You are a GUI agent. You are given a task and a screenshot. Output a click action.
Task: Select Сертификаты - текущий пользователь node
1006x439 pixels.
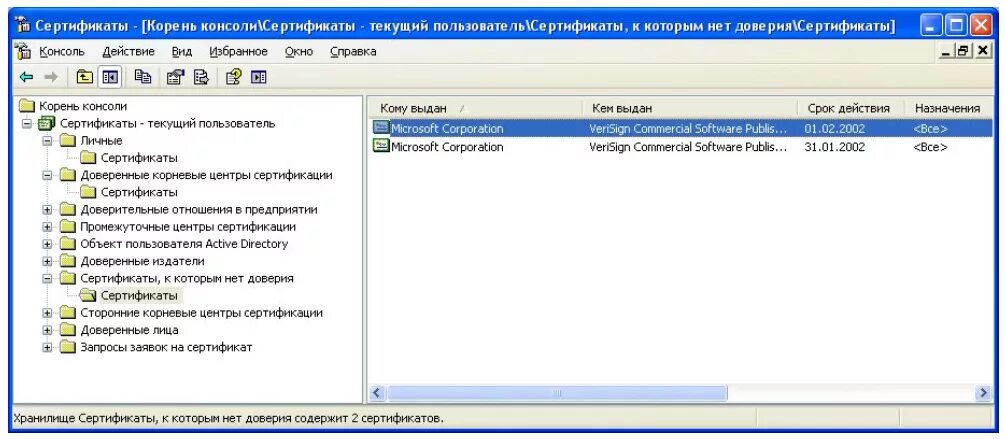(167, 123)
